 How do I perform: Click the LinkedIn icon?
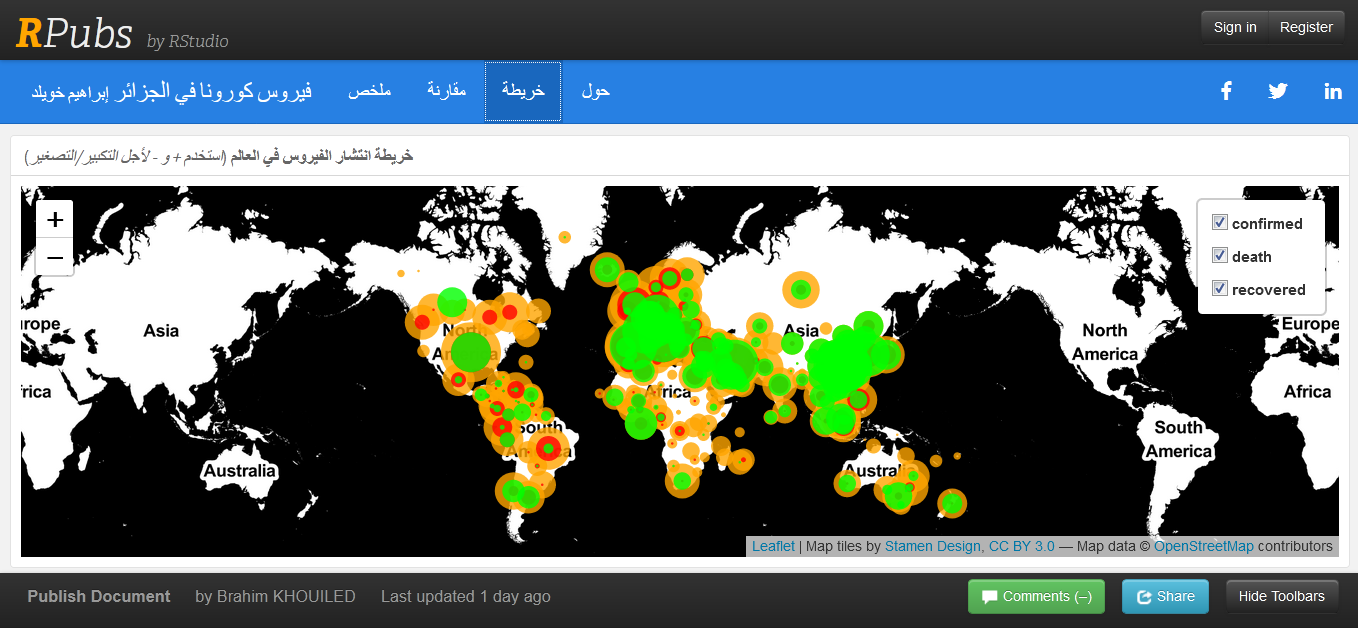click(1332, 91)
